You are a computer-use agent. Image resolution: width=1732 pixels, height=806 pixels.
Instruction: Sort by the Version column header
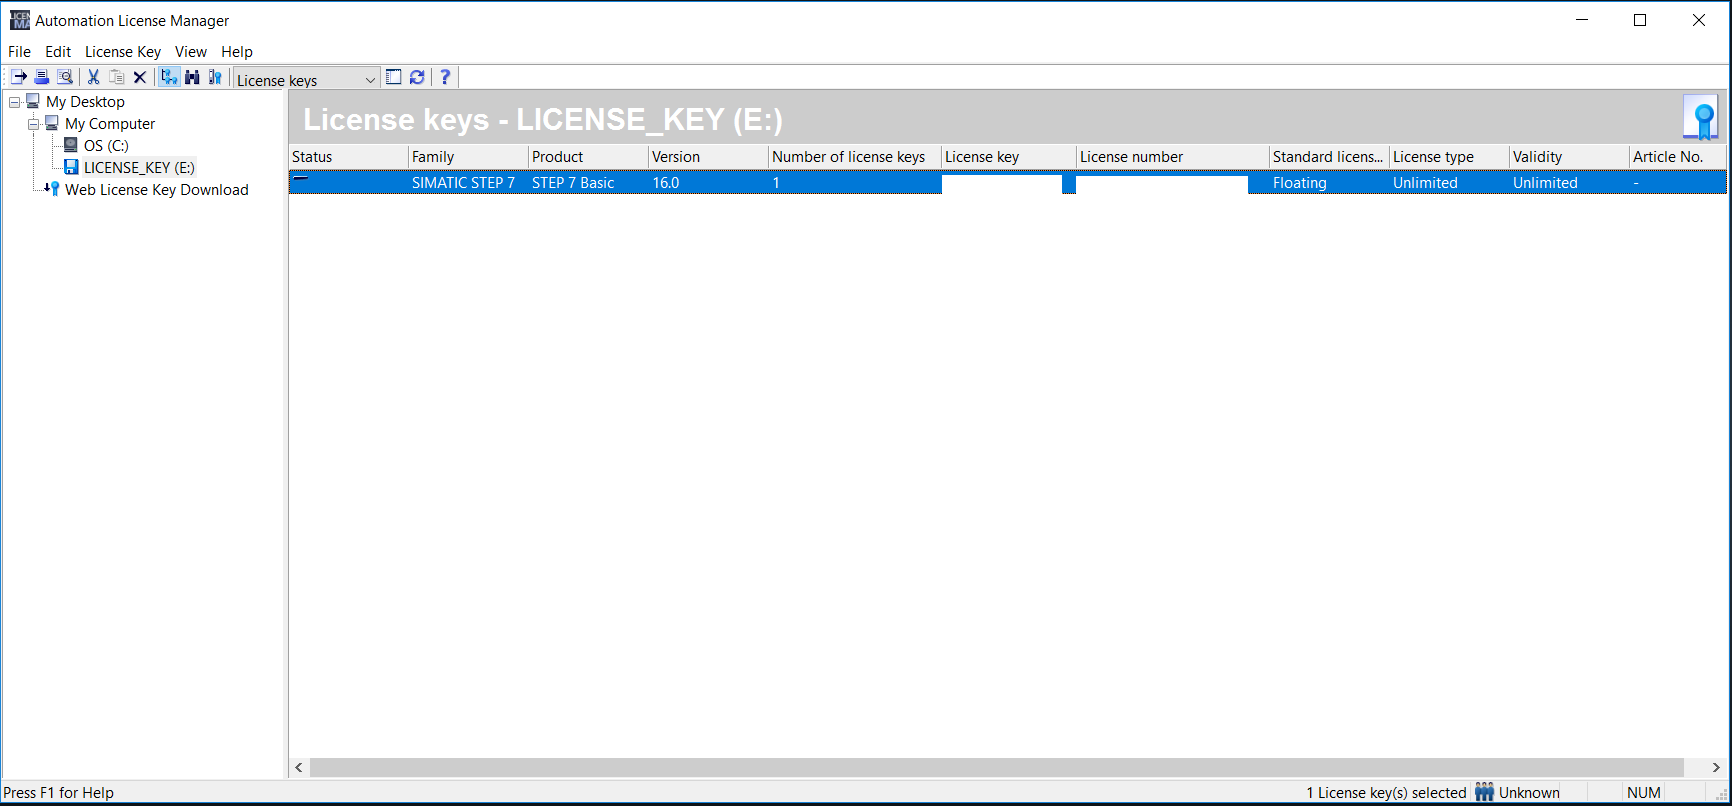[x=708, y=157]
